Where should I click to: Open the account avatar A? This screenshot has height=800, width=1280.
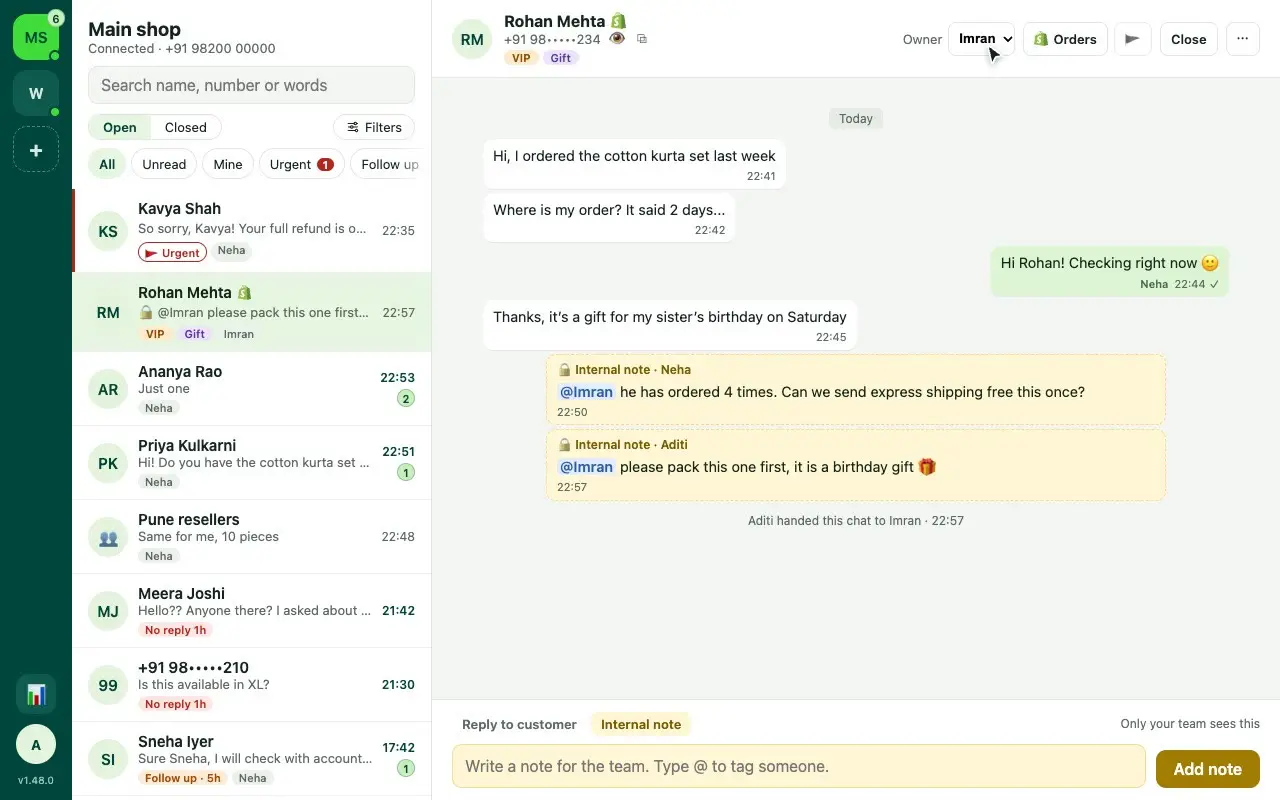coord(36,745)
